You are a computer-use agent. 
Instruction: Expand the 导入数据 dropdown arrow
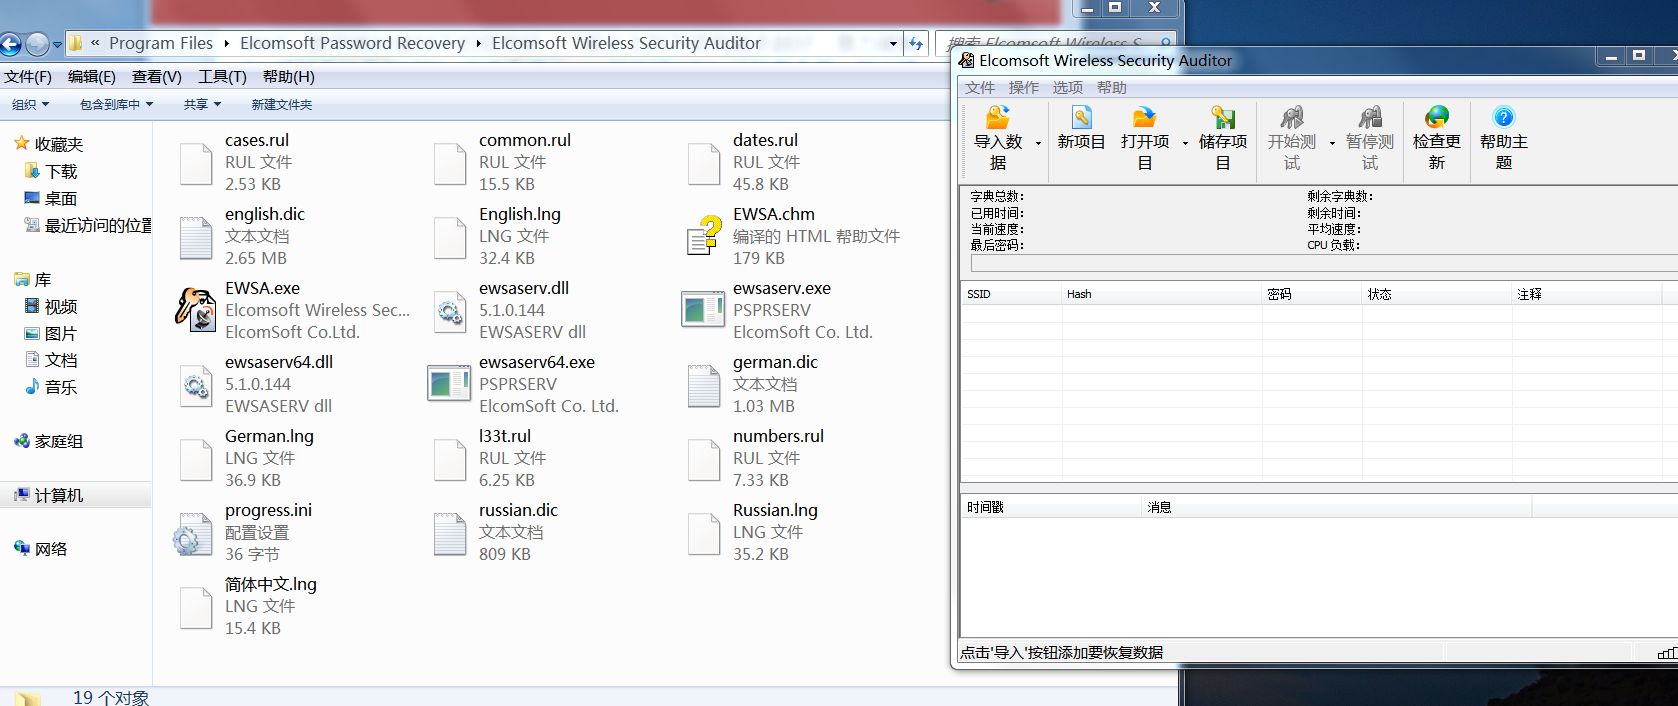click(x=1038, y=143)
